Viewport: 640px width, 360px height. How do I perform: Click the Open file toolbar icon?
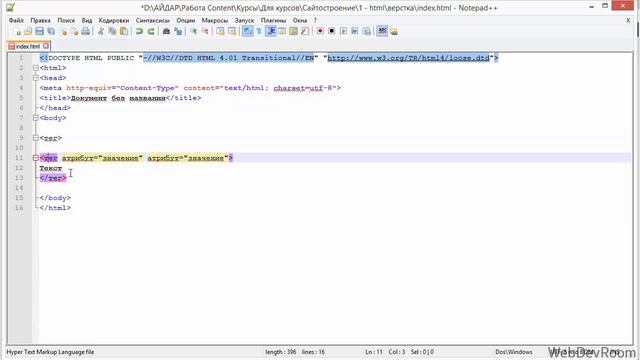(x=28, y=31)
